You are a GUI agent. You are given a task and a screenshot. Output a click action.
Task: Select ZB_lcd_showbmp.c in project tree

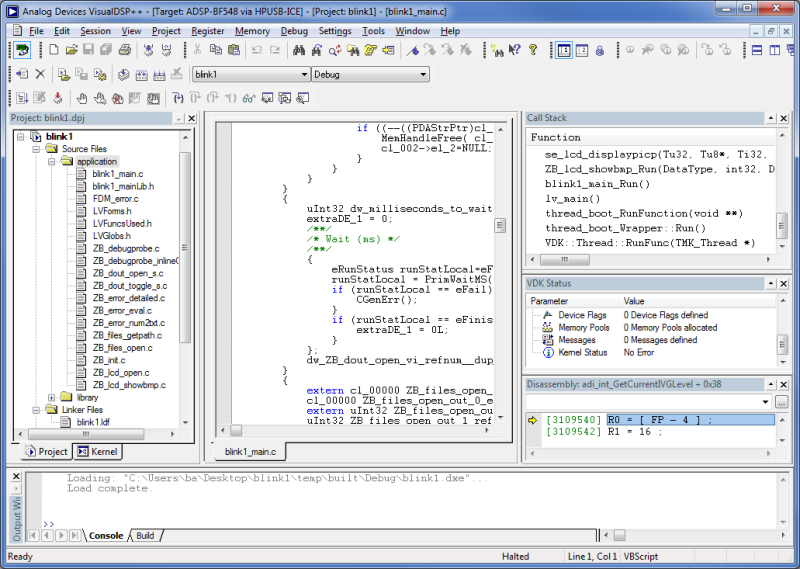(129, 385)
